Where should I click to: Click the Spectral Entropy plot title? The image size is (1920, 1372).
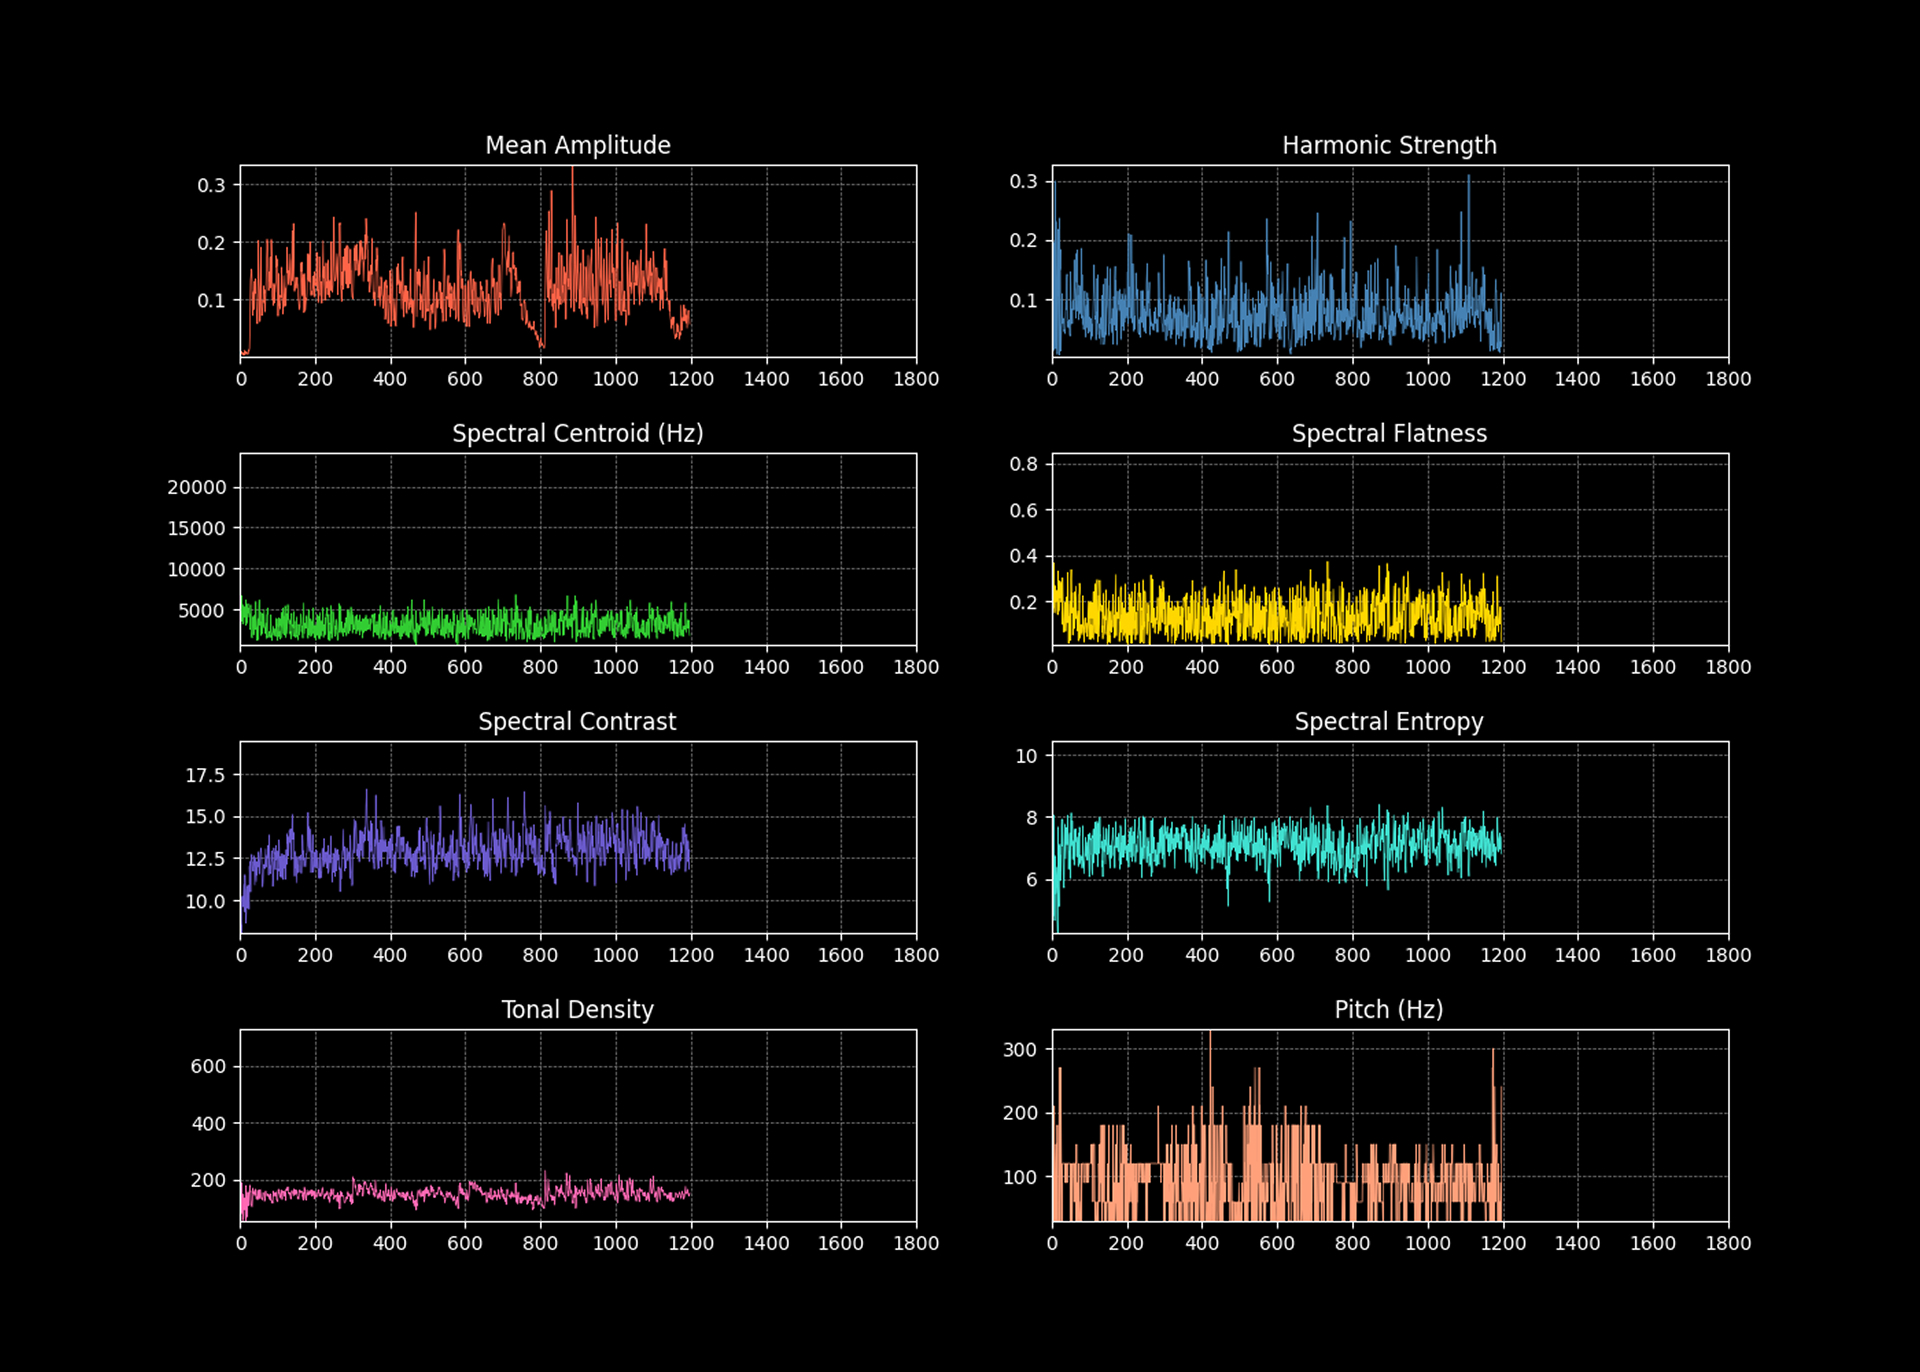[1389, 721]
